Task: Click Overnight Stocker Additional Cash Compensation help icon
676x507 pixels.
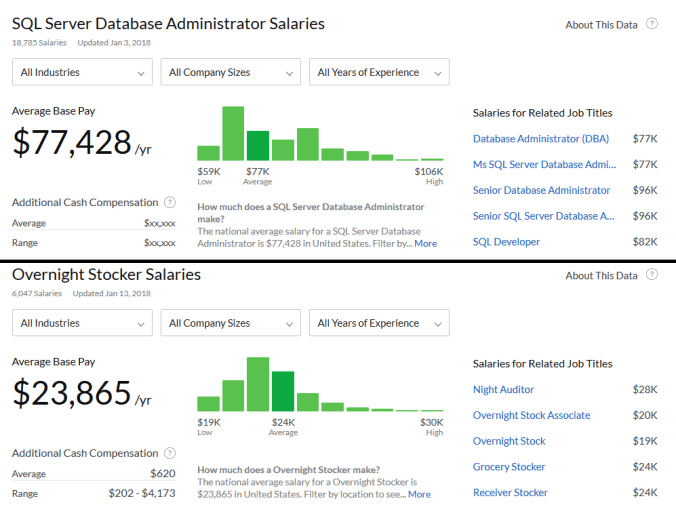Action: point(170,454)
